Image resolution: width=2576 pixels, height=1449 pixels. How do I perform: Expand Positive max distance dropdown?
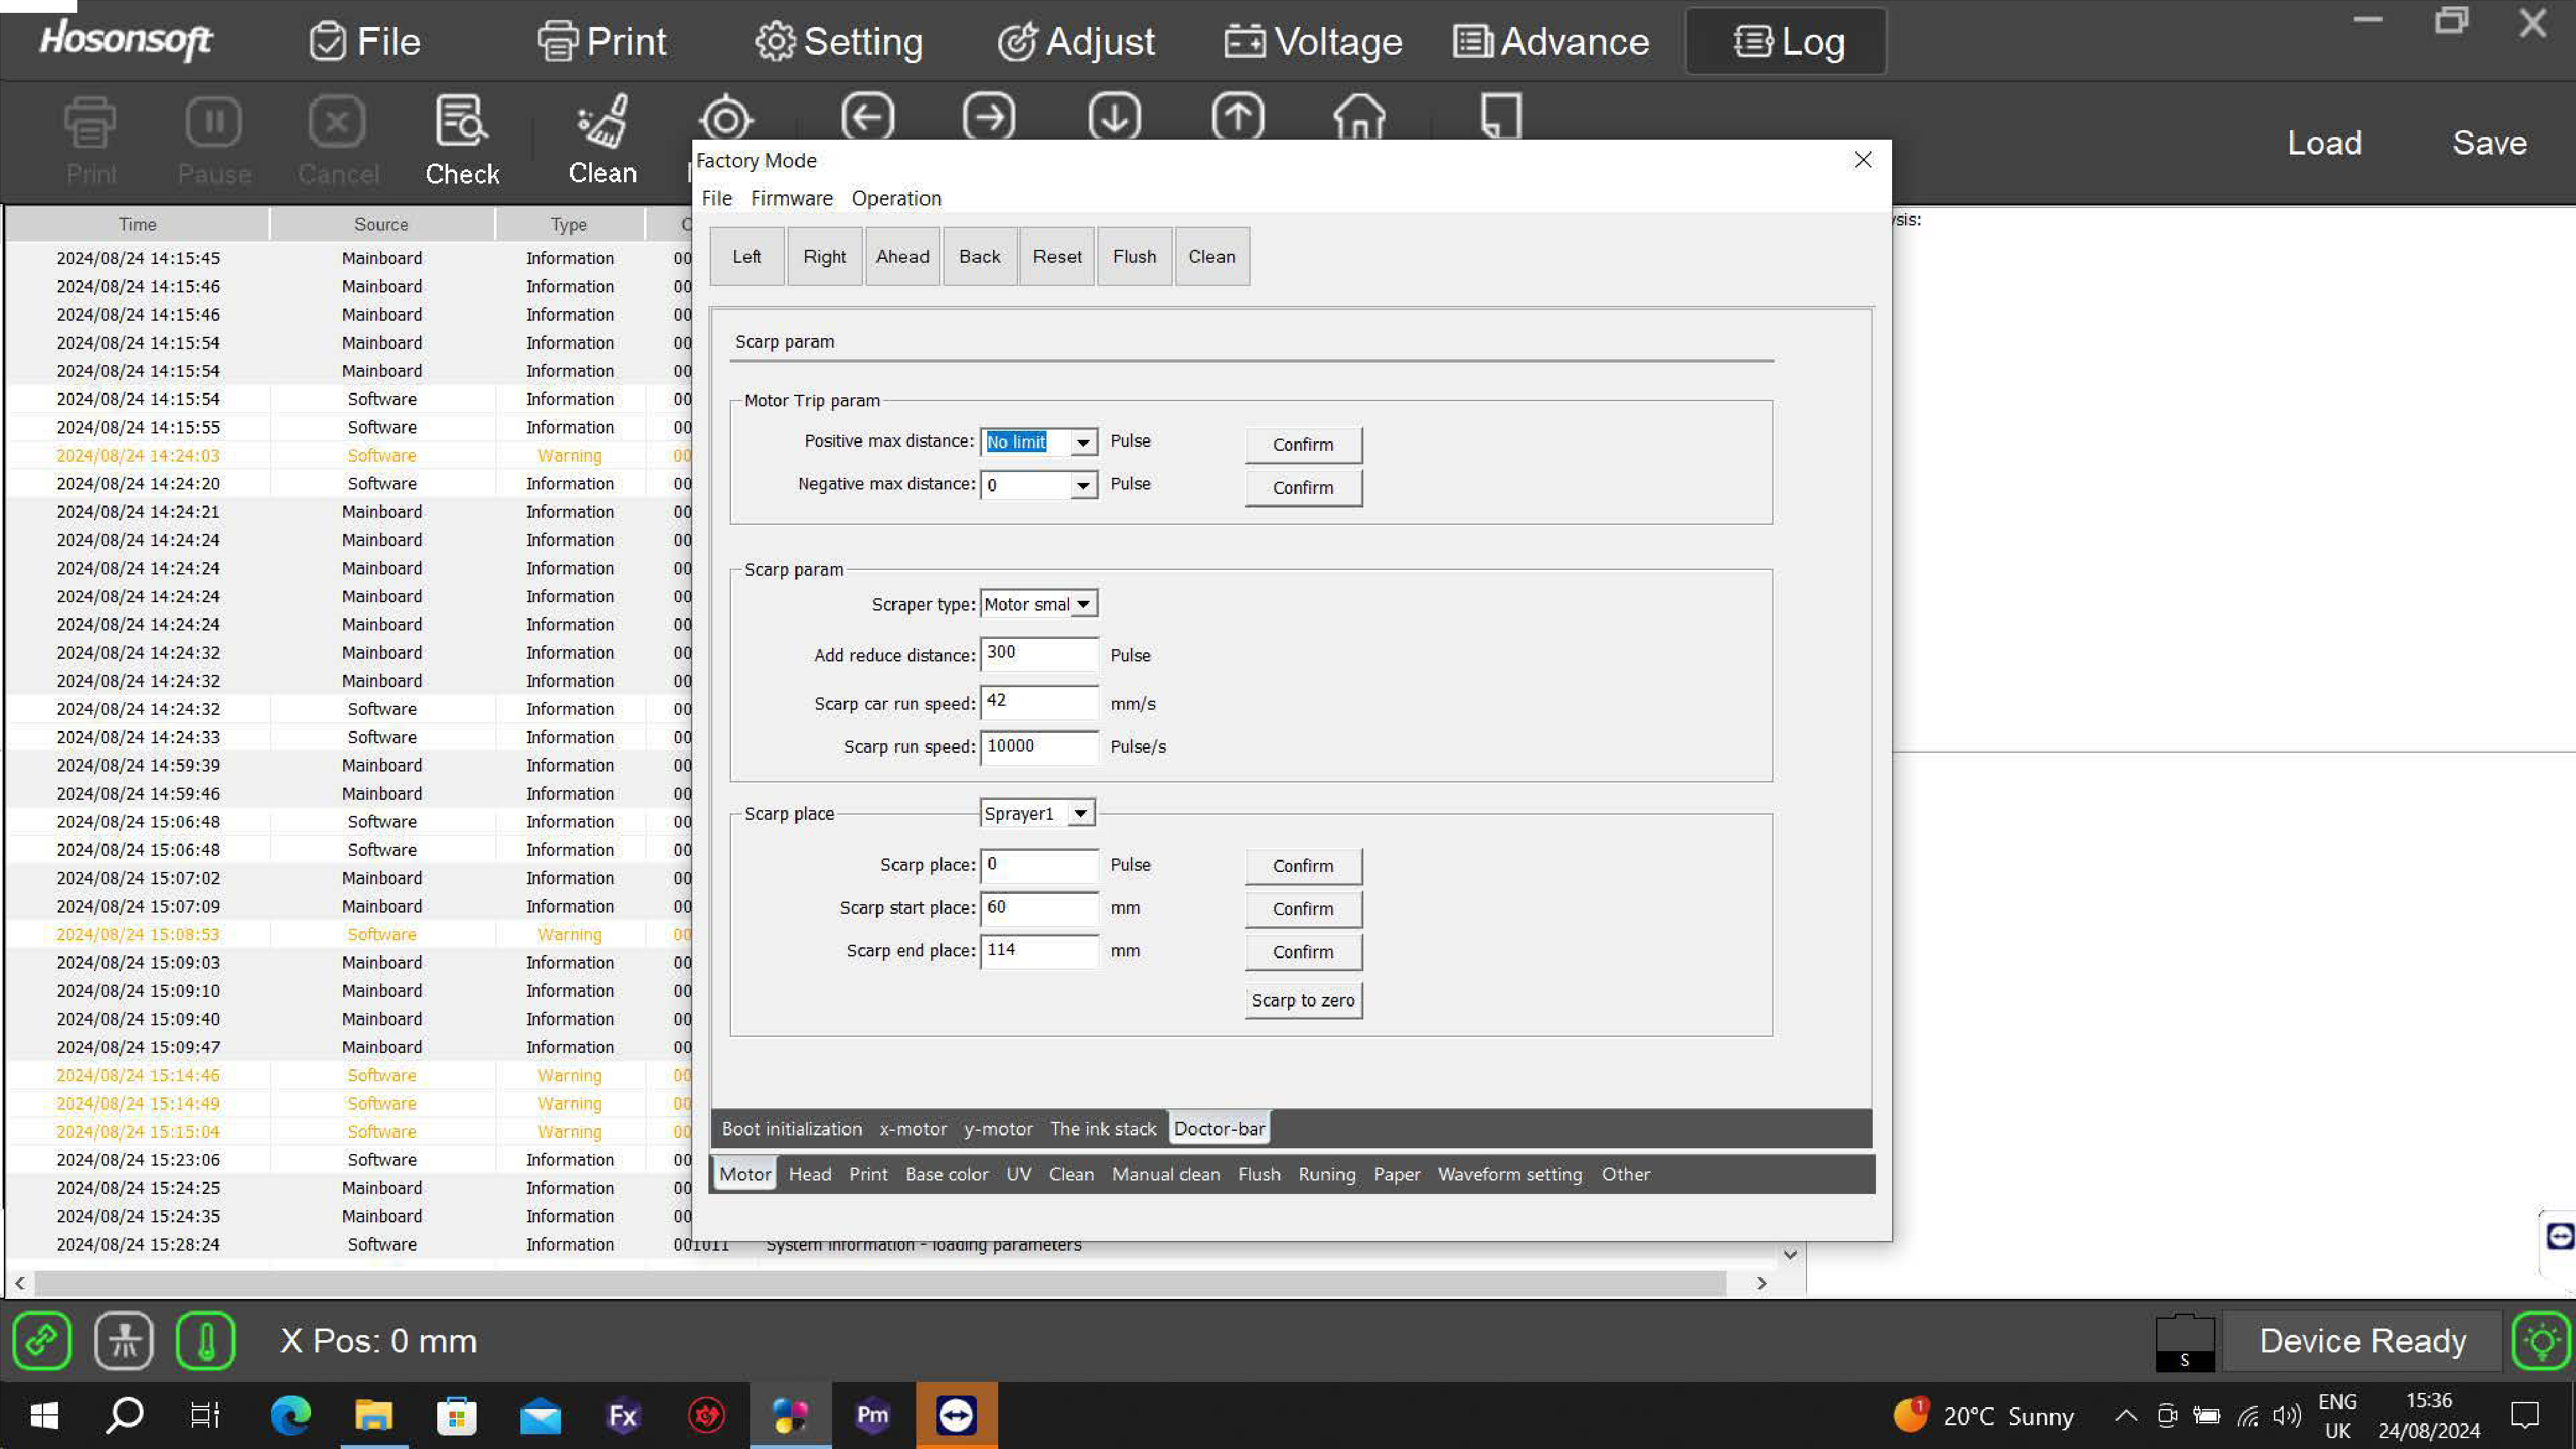pos(1083,442)
